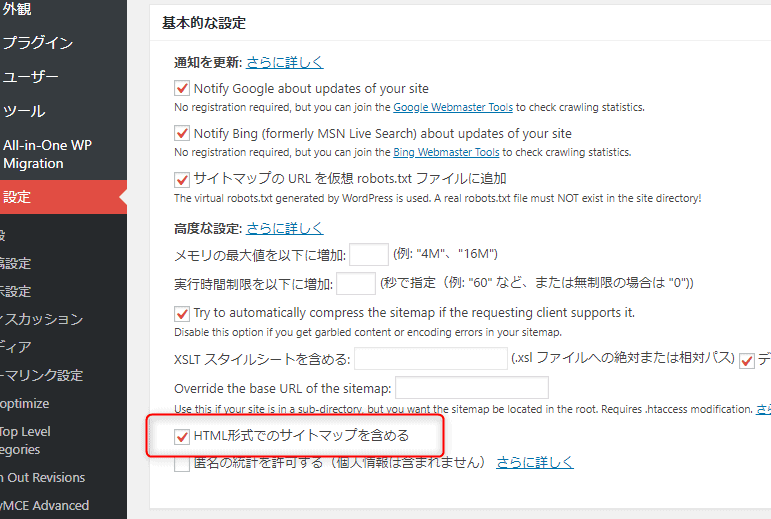Open さらに詳しく link for anonymous statistics
This screenshot has height=519, width=771.
pyautogui.click(x=535, y=462)
